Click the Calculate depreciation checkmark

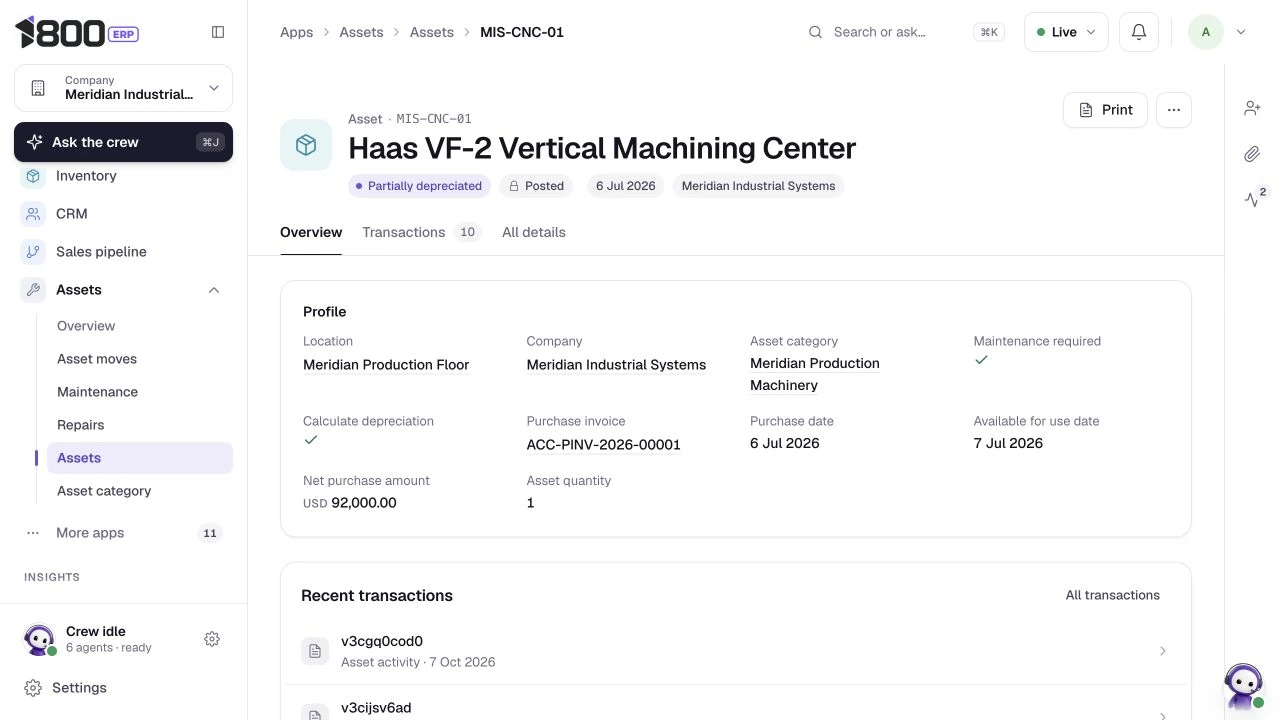[x=311, y=440]
